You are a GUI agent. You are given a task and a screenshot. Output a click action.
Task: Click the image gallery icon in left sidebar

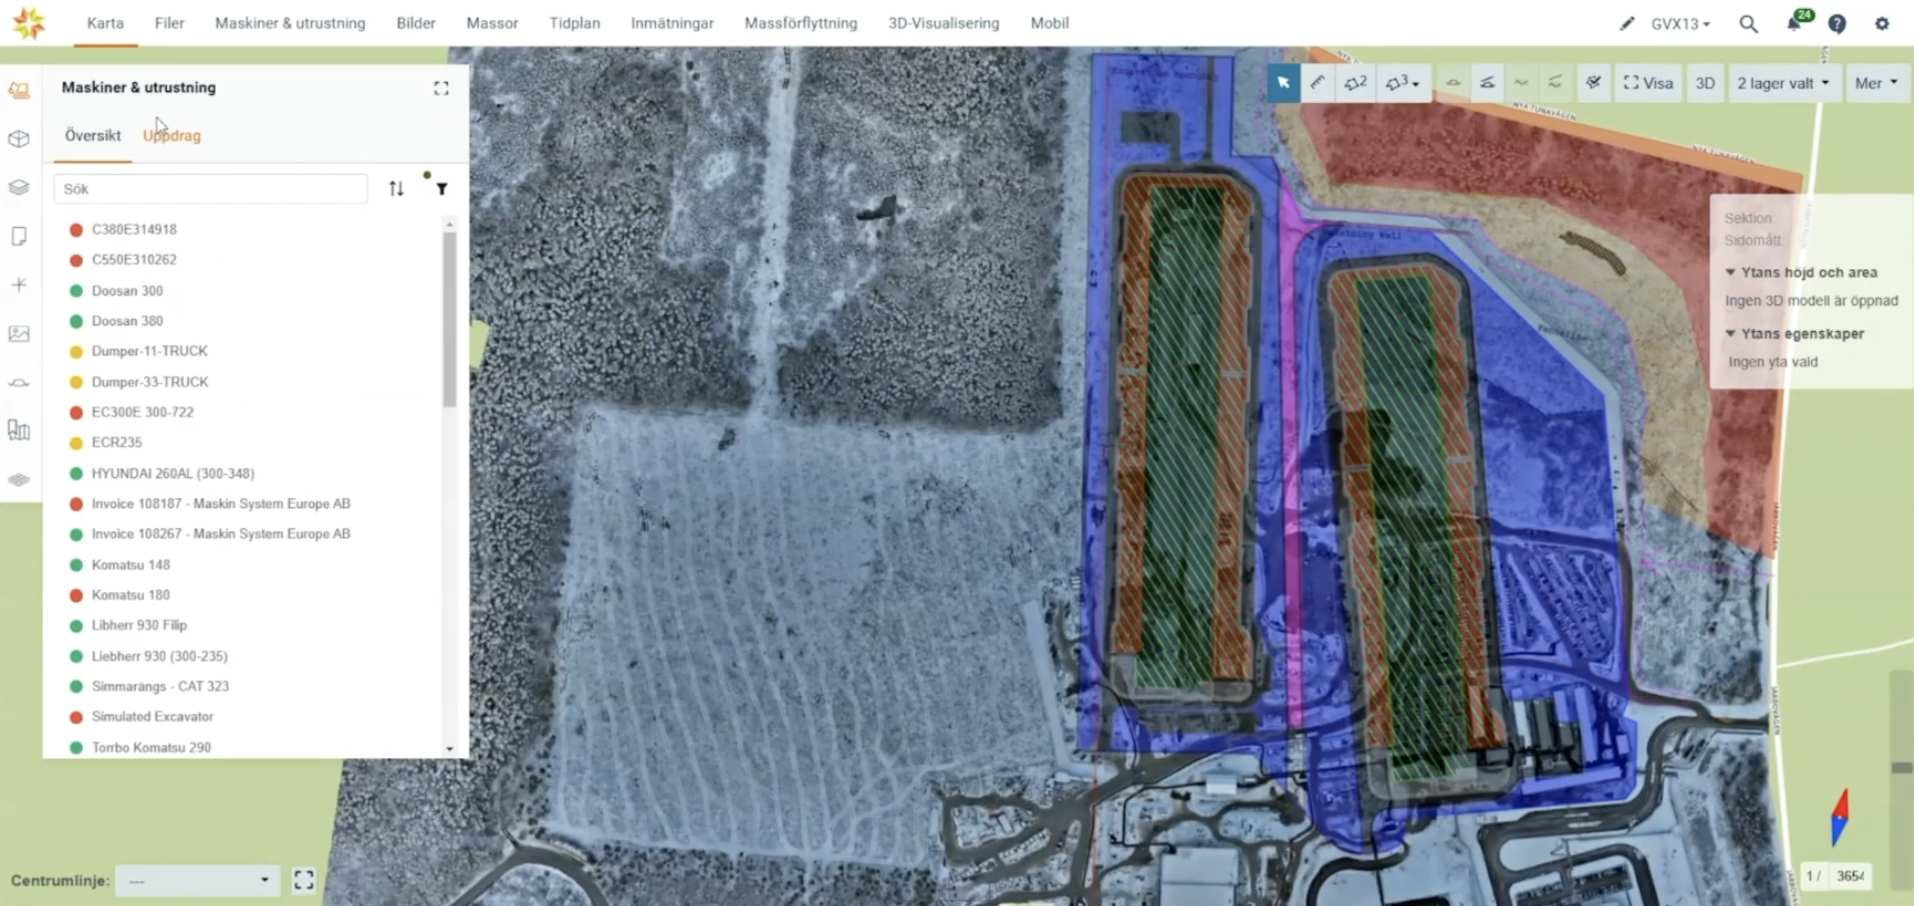(19, 334)
